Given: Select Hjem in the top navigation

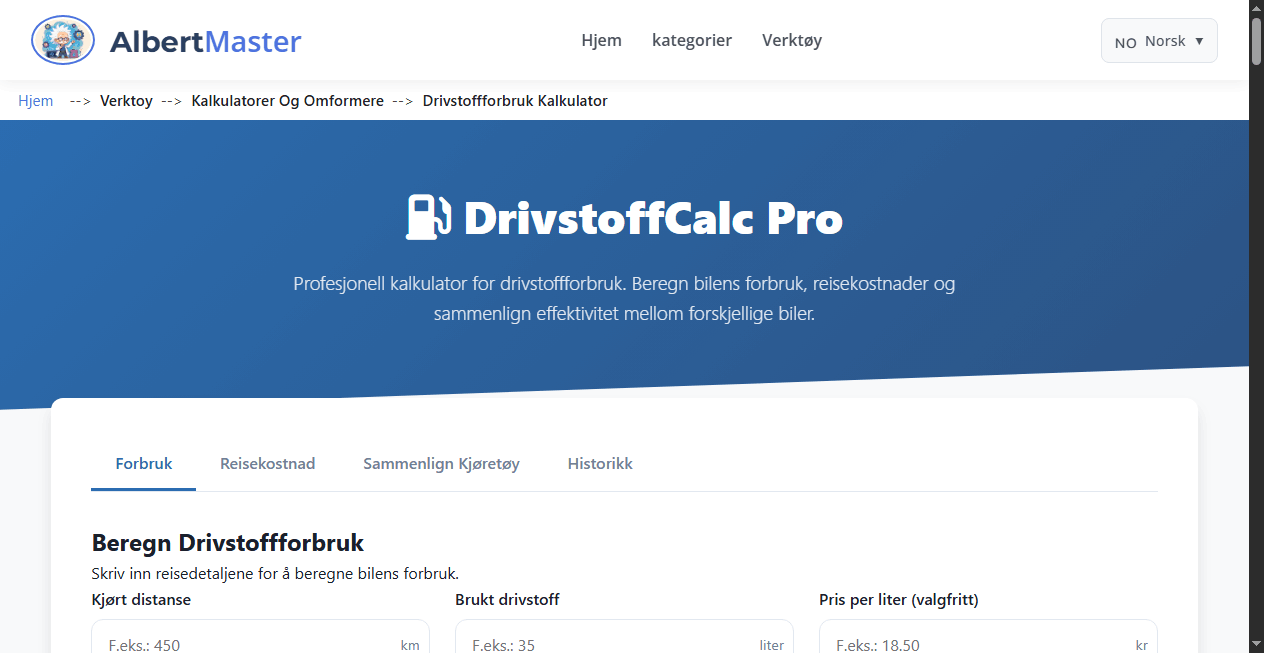Looking at the screenshot, I should [x=601, y=40].
